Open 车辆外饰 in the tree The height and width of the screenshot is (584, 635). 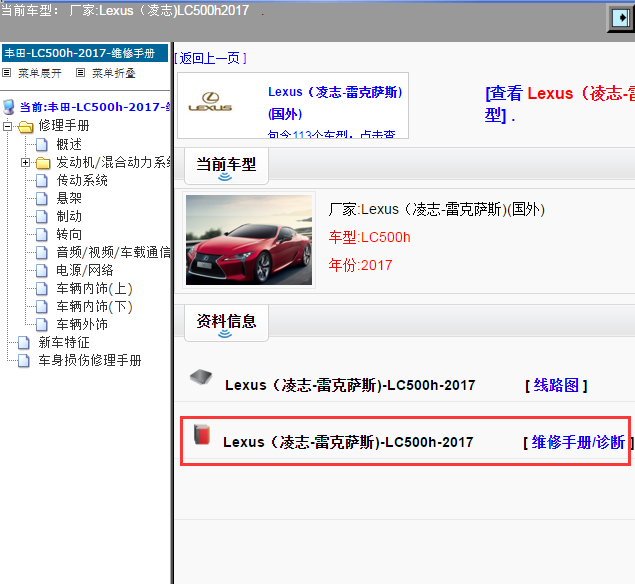(x=82, y=324)
